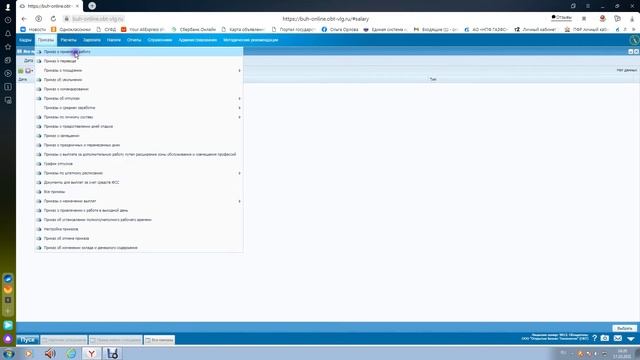Expand Приказы об отпусках submenu arrow
Viewport: 640px width, 360px height.
239,98
